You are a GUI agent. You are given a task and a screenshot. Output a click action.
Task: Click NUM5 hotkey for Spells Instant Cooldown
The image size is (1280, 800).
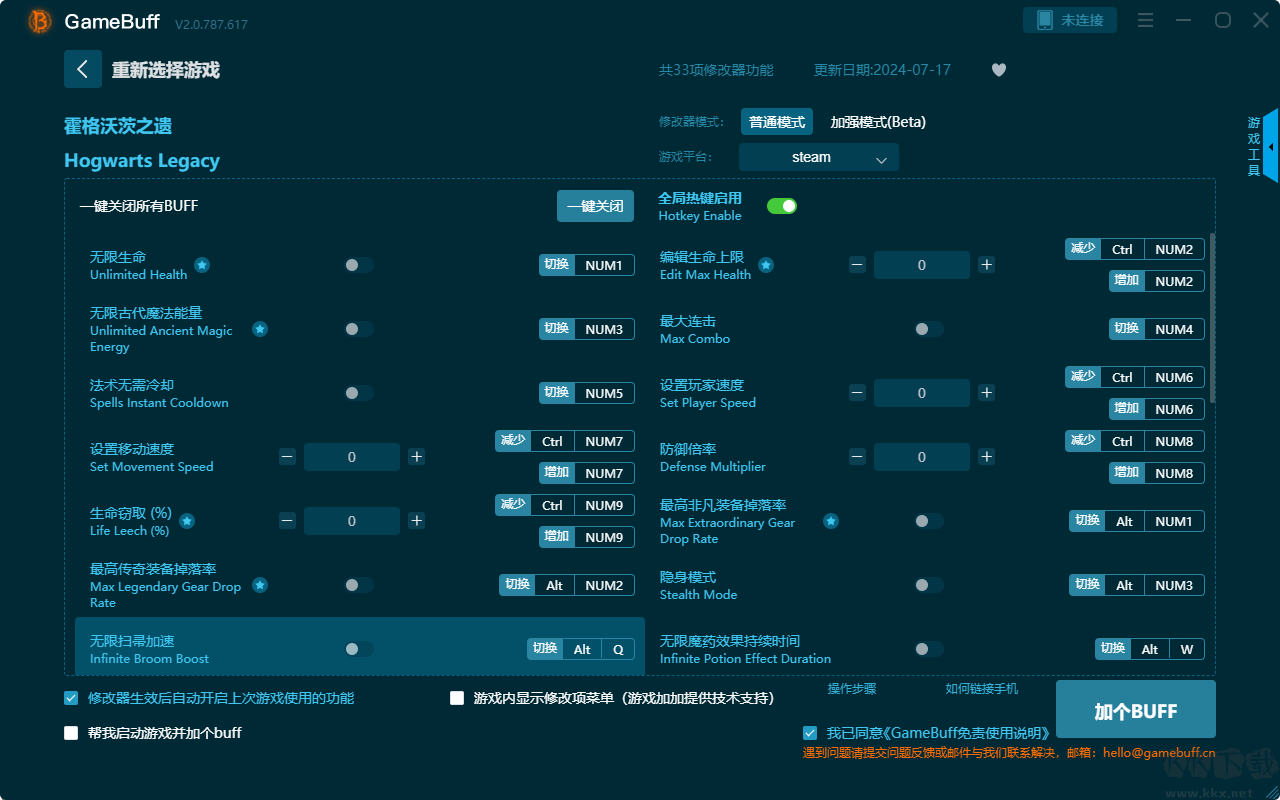(x=587, y=393)
